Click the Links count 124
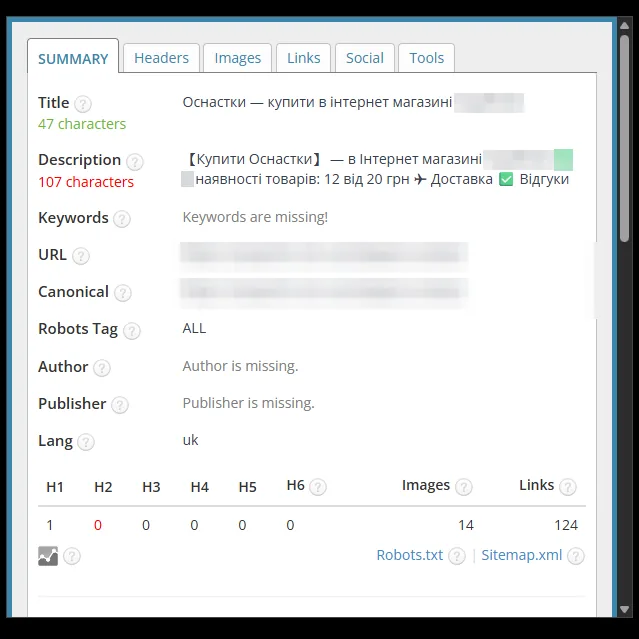Viewport: 639px width, 639px height. [566, 525]
